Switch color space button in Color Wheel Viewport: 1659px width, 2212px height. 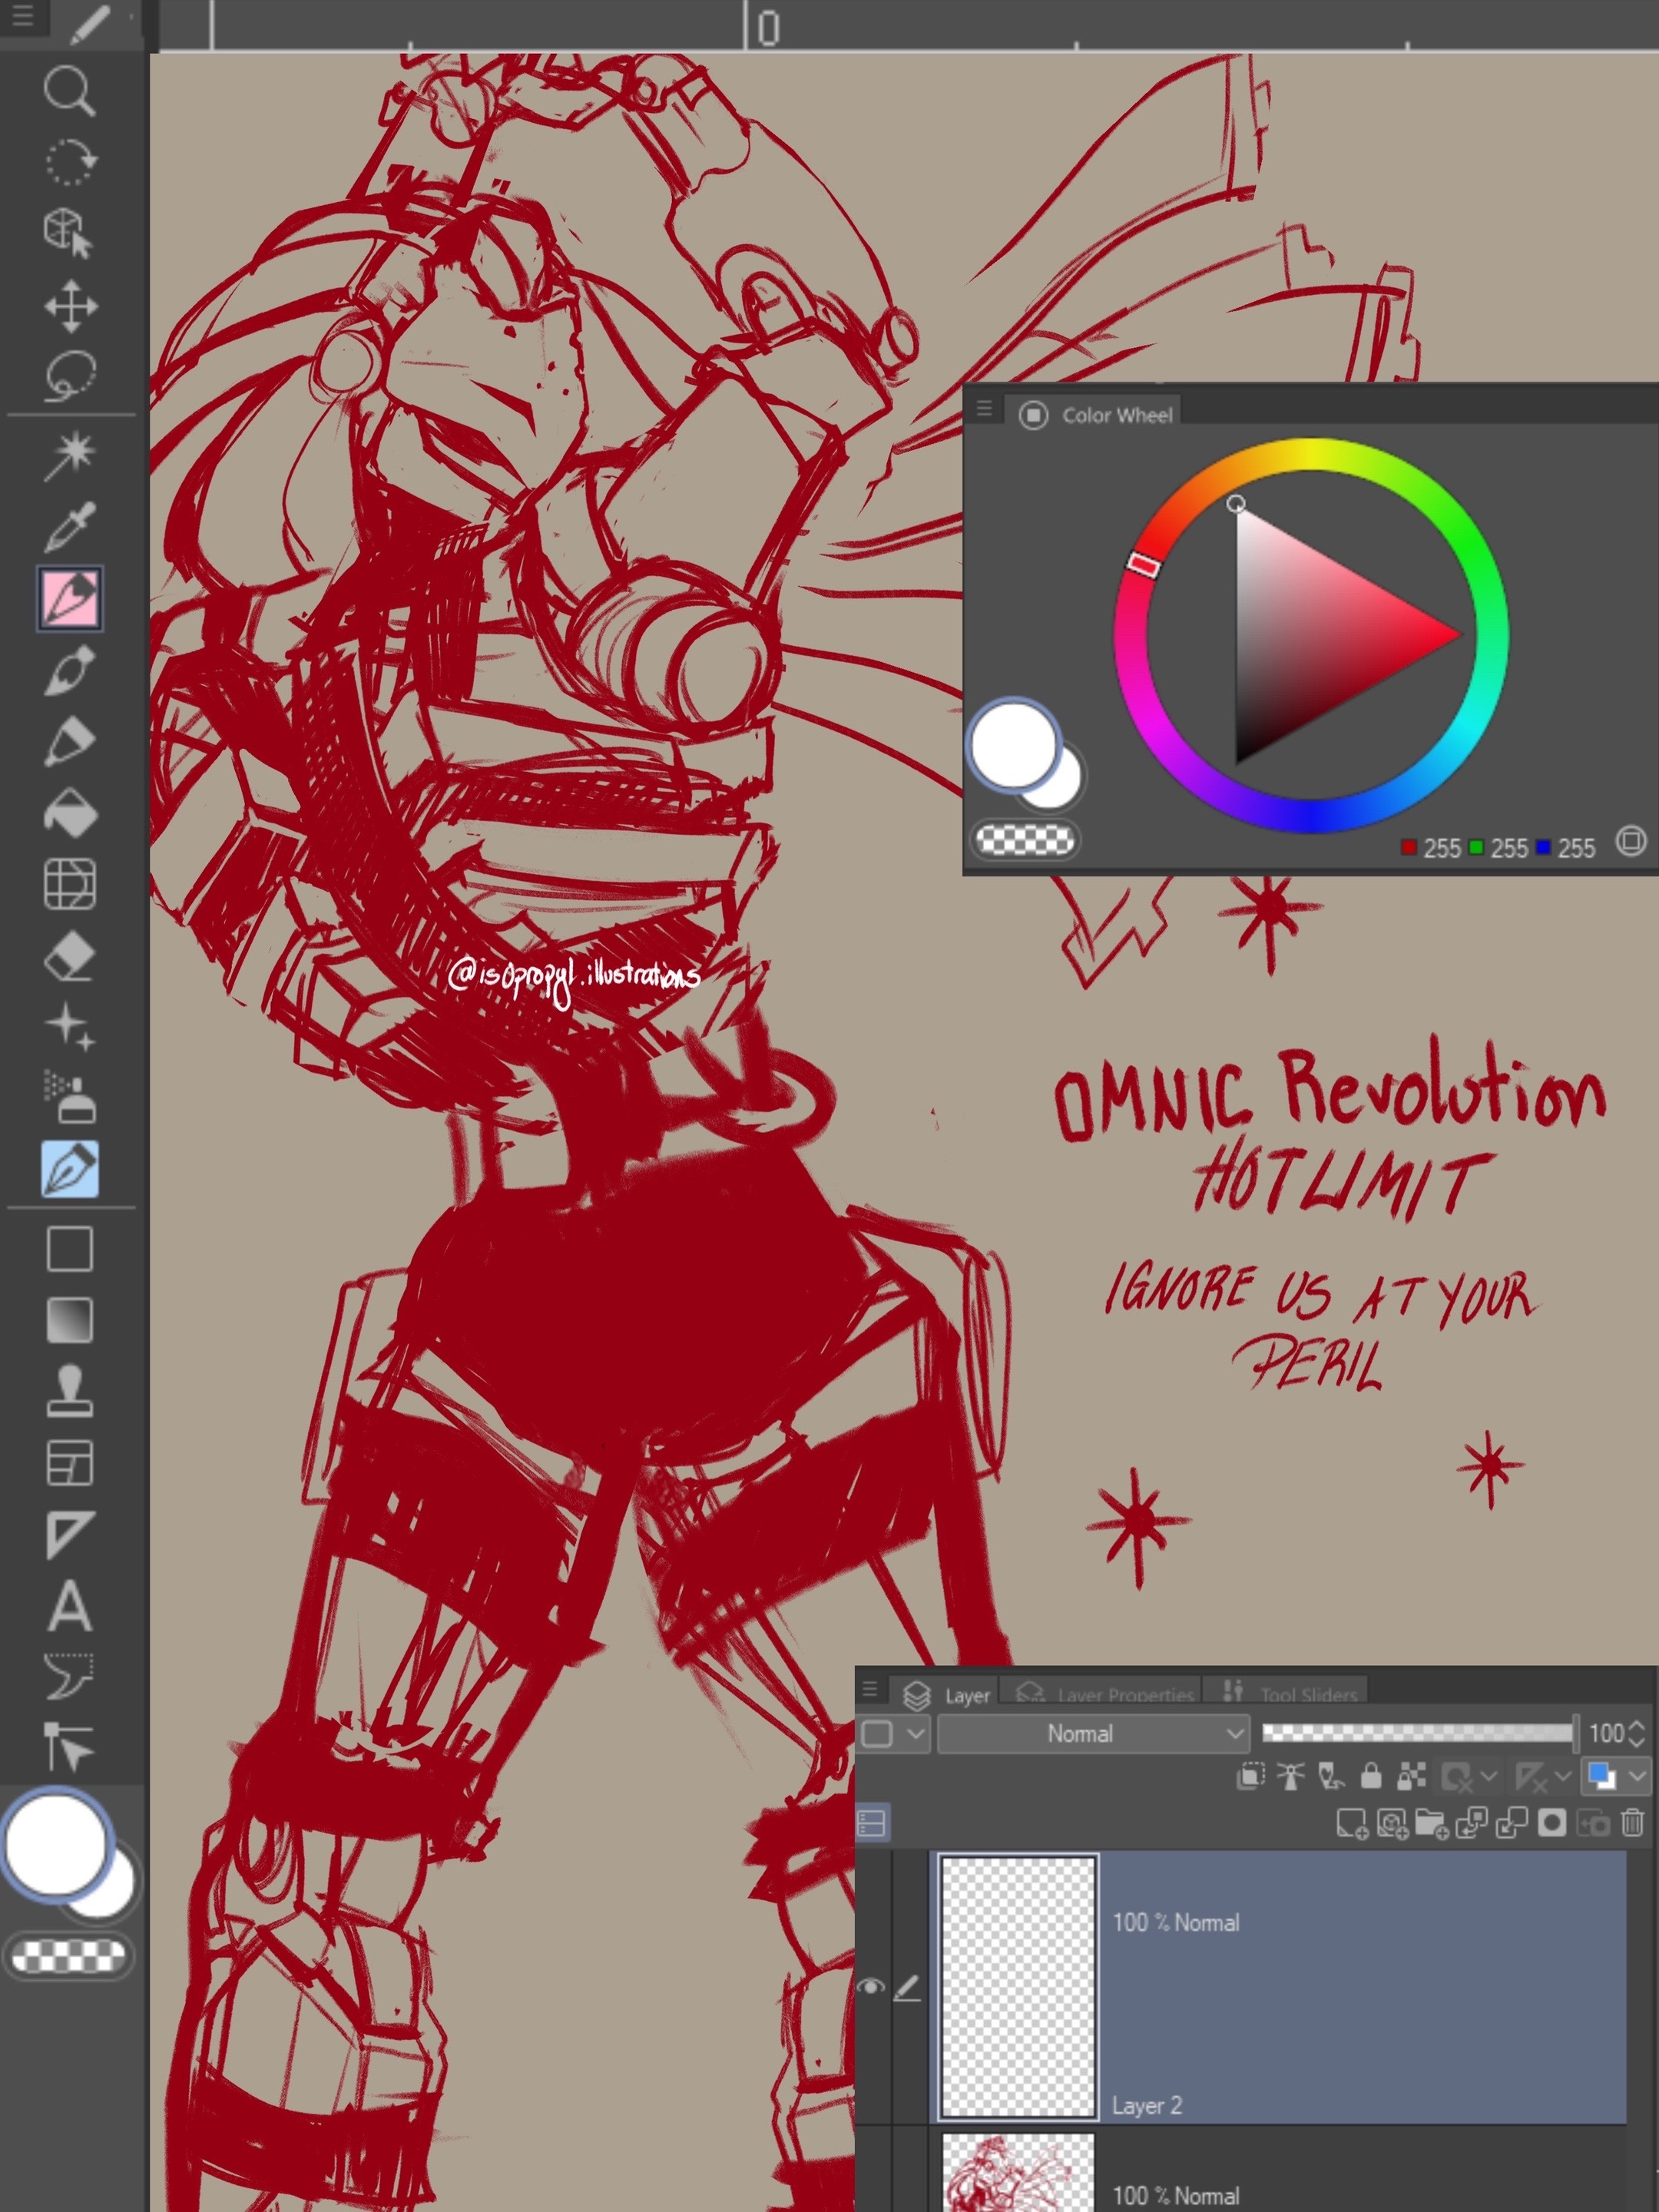click(1630, 841)
